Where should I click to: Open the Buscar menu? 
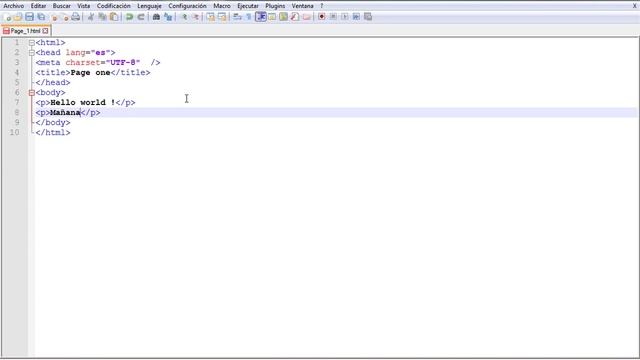pyautogui.click(x=62, y=6)
